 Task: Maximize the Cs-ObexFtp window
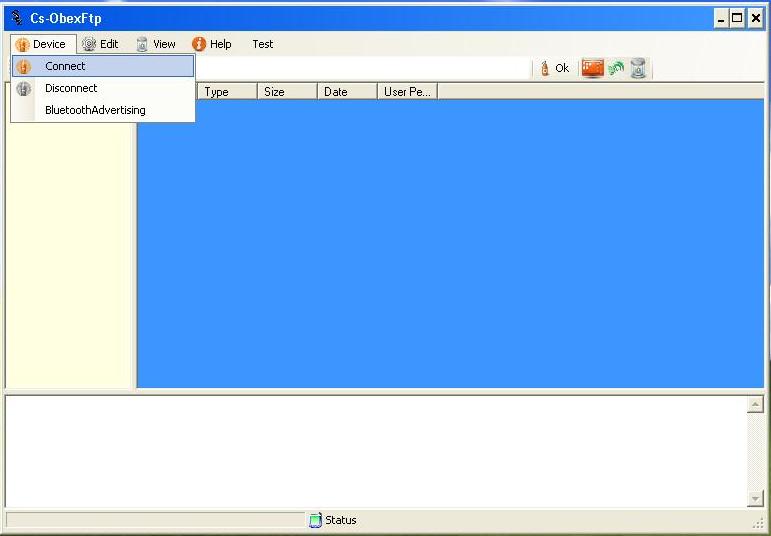coord(737,19)
